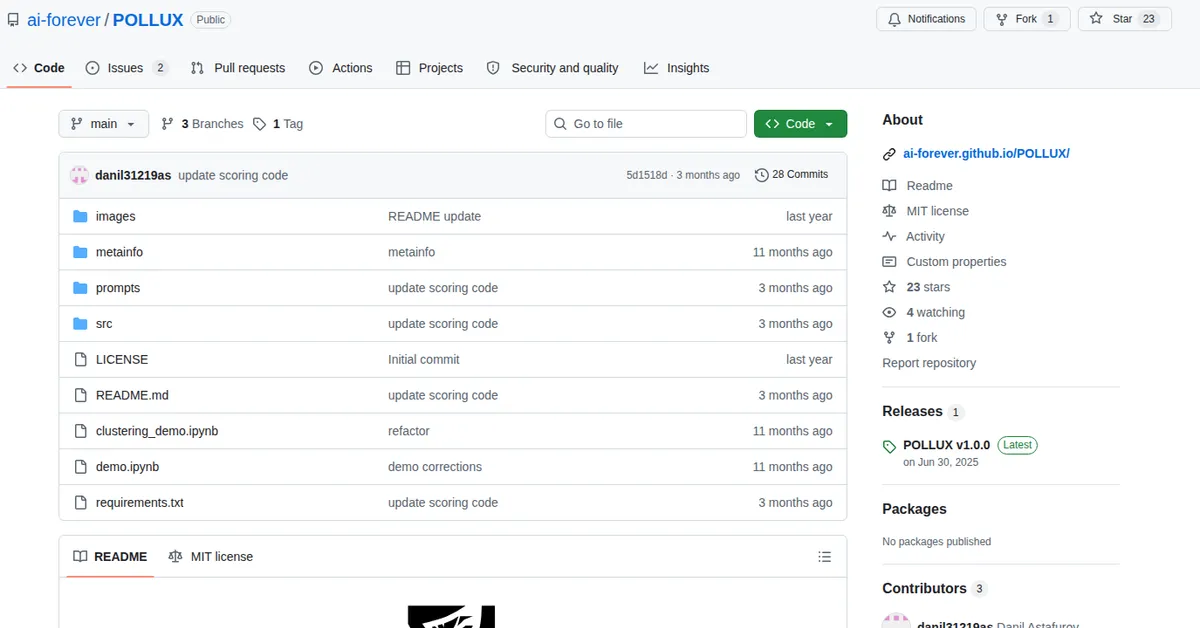Image resolution: width=1200 pixels, height=628 pixels.
Task: Open the POLLUX repository name link
Action: [148, 19]
